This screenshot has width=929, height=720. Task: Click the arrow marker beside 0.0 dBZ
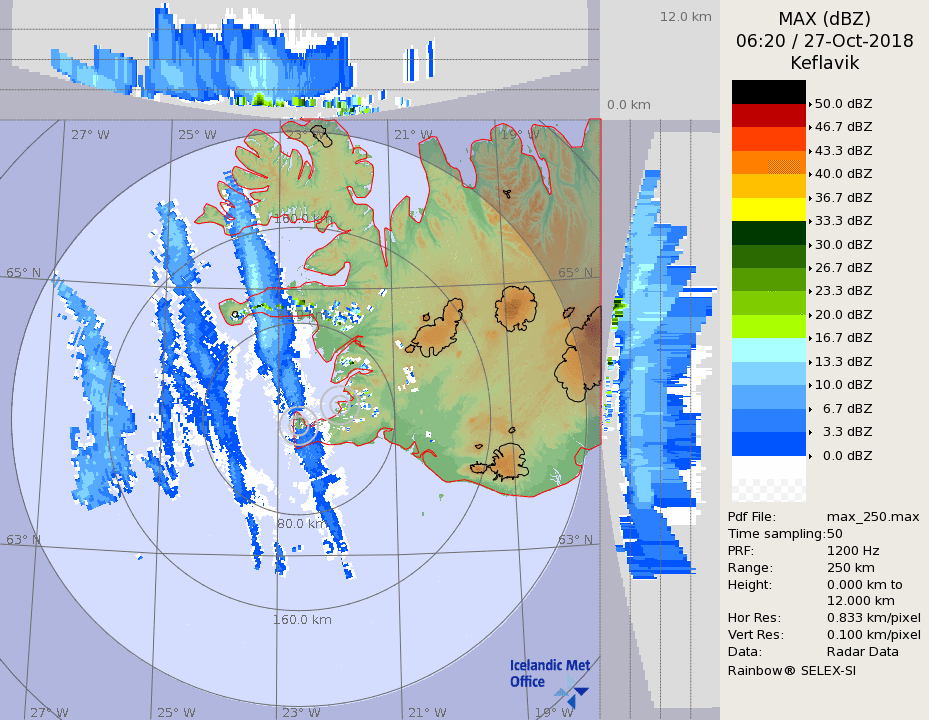click(x=810, y=455)
